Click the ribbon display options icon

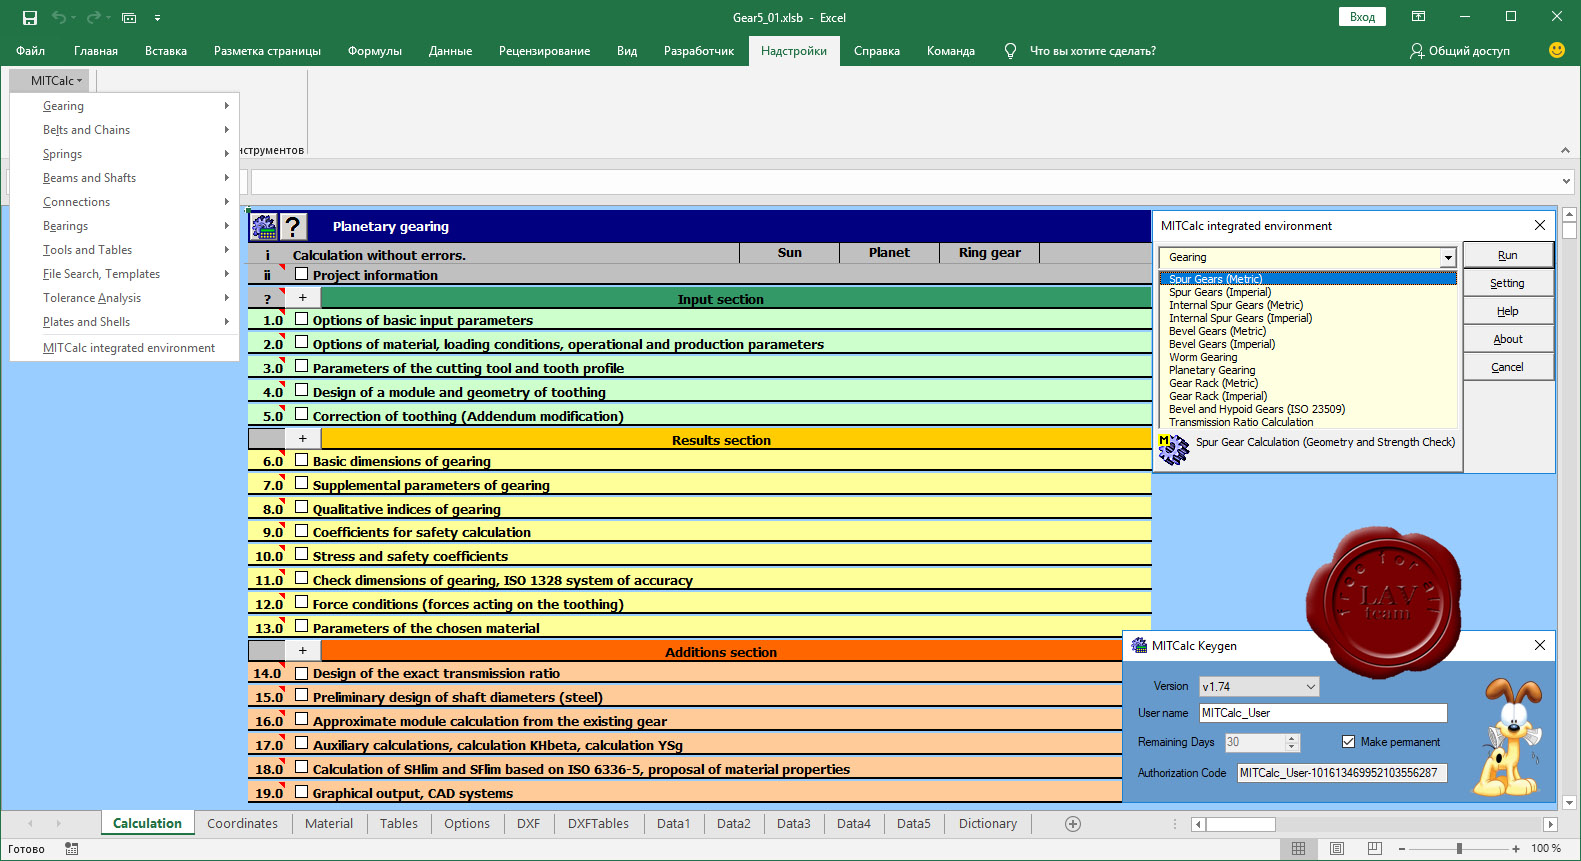1418,17
